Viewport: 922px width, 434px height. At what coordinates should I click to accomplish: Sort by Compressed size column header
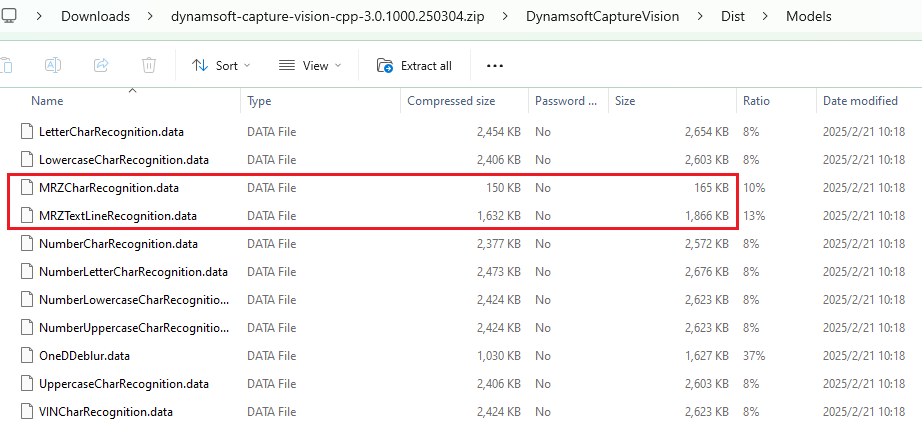451,101
